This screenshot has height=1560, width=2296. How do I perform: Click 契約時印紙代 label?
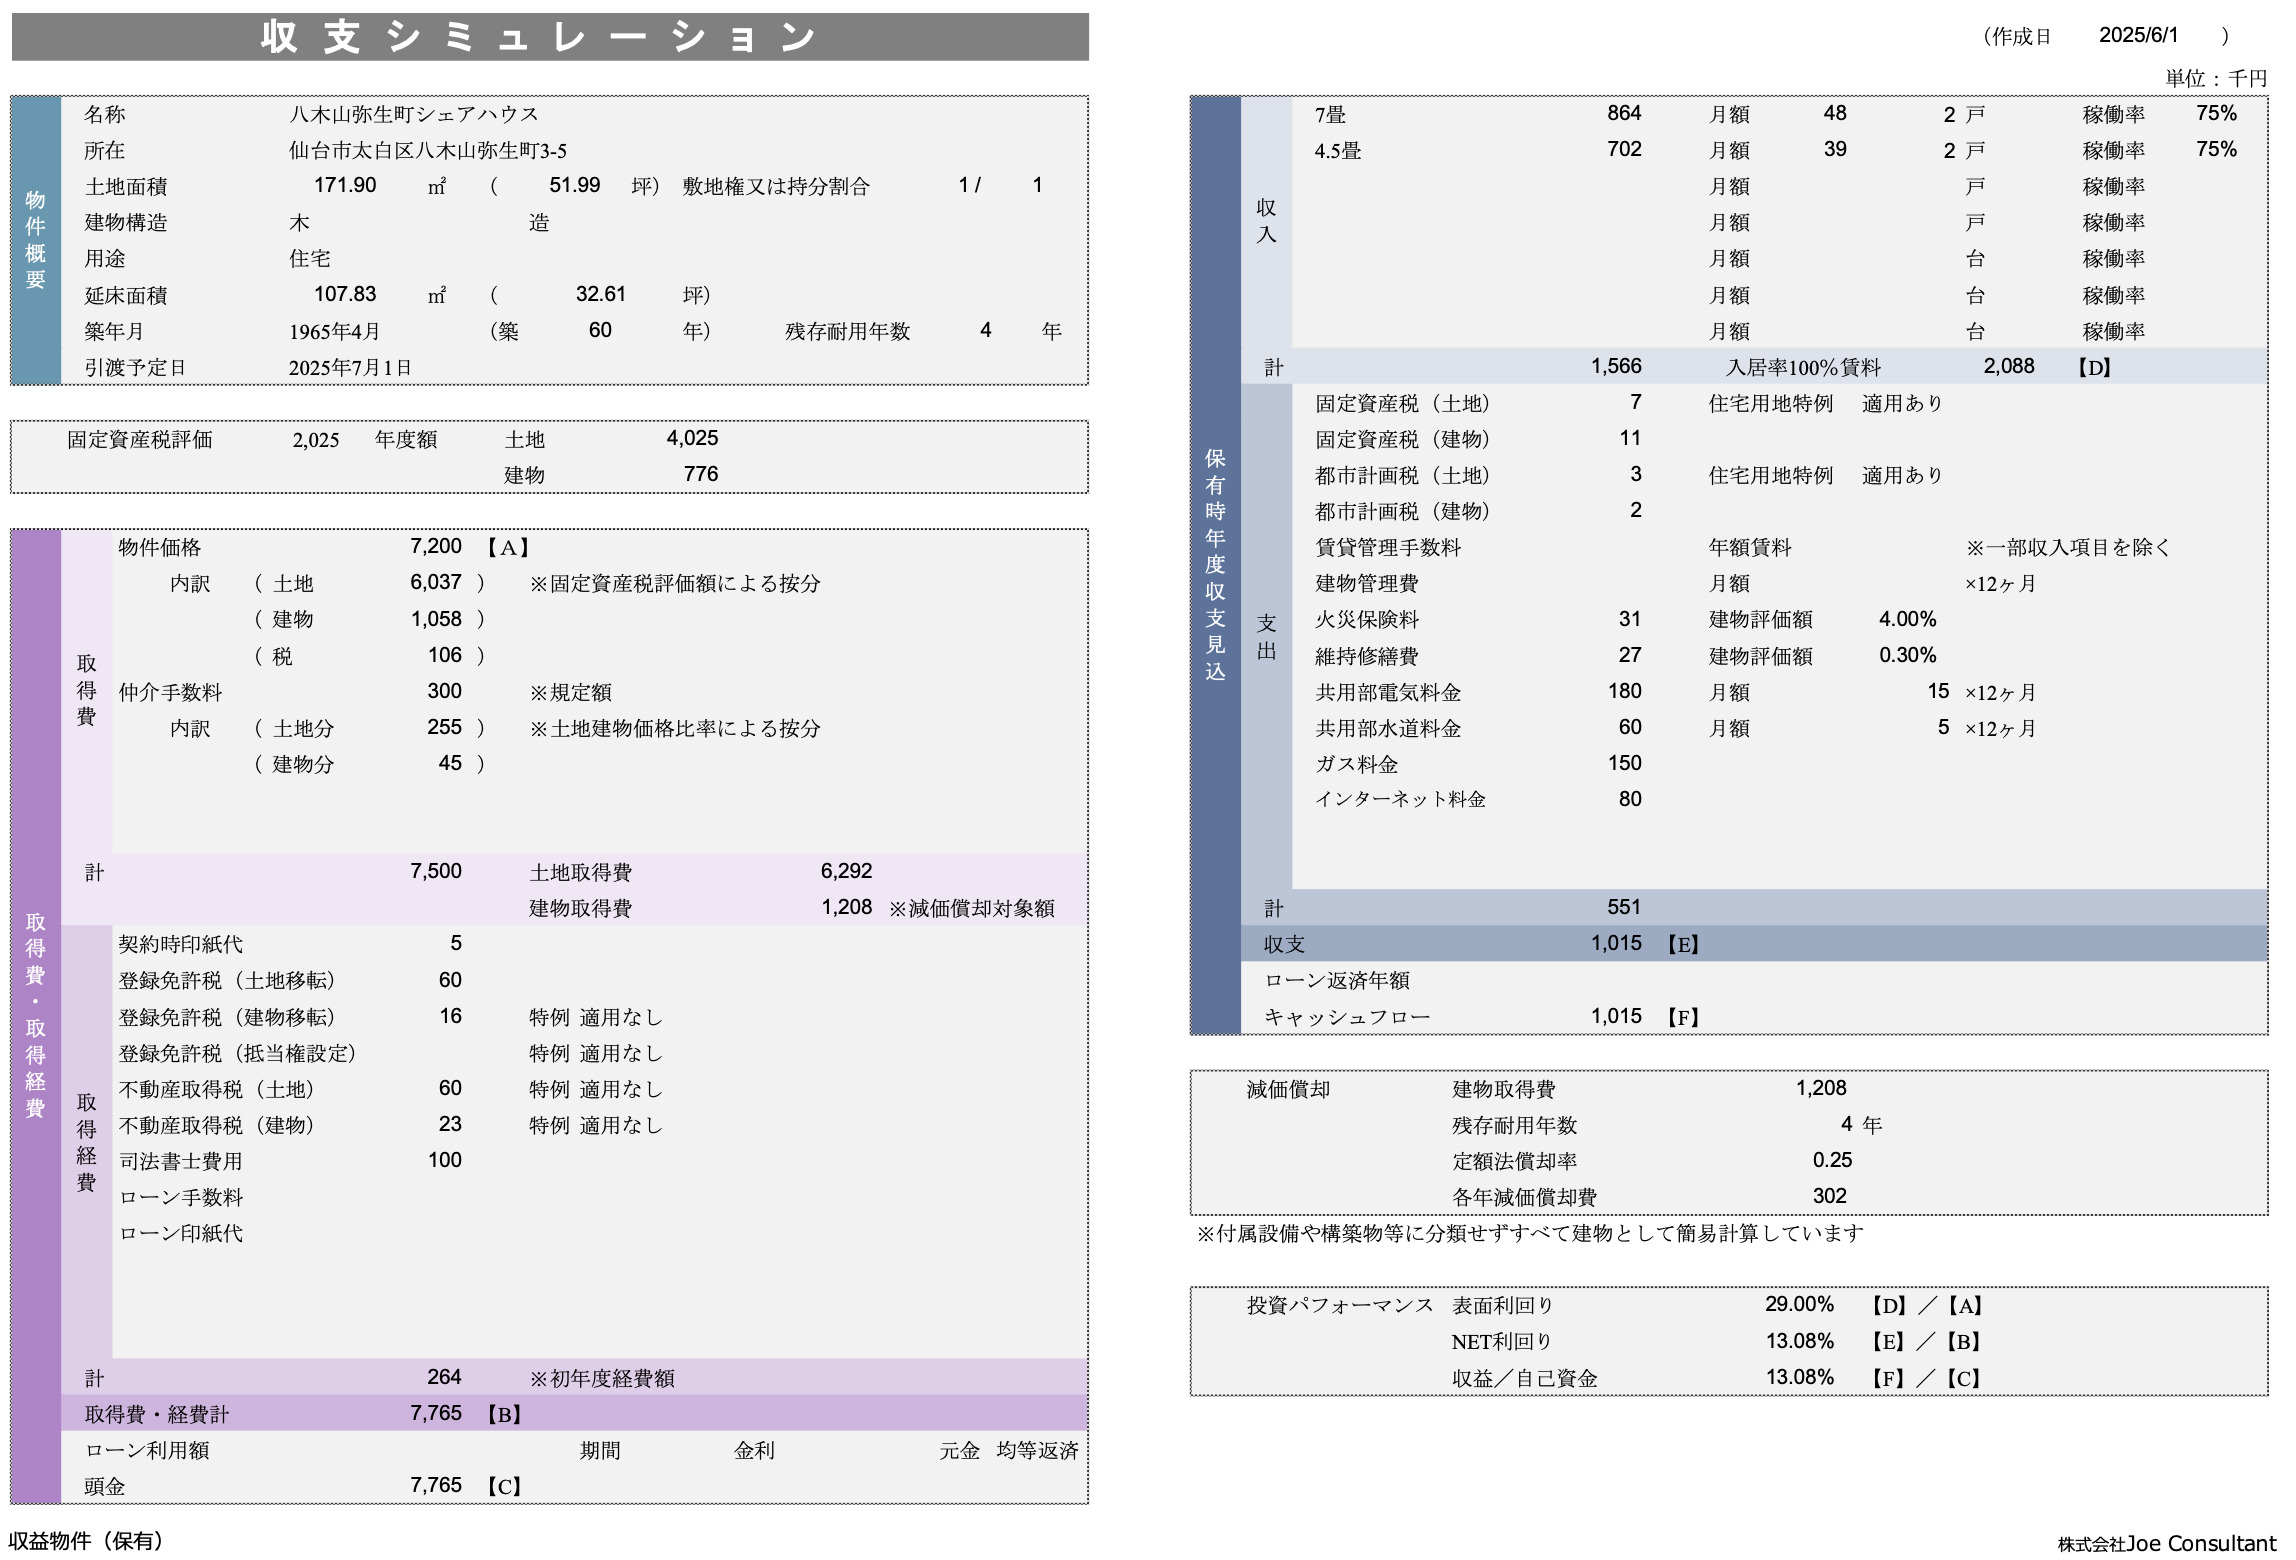[x=180, y=944]
